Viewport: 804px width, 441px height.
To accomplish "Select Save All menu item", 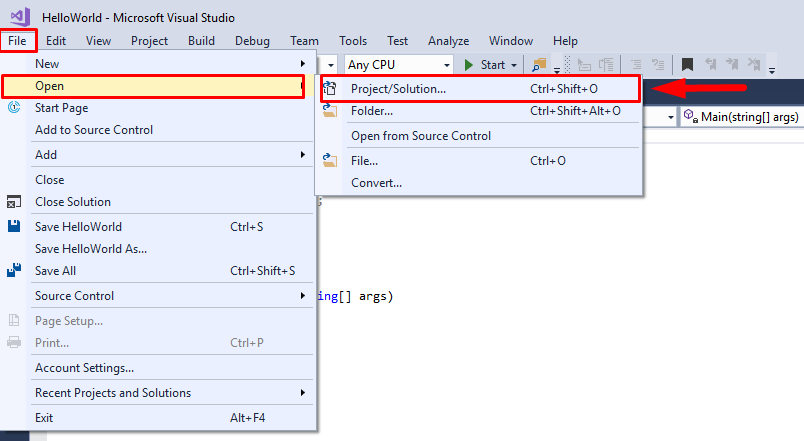I will (x=158, y=271).
